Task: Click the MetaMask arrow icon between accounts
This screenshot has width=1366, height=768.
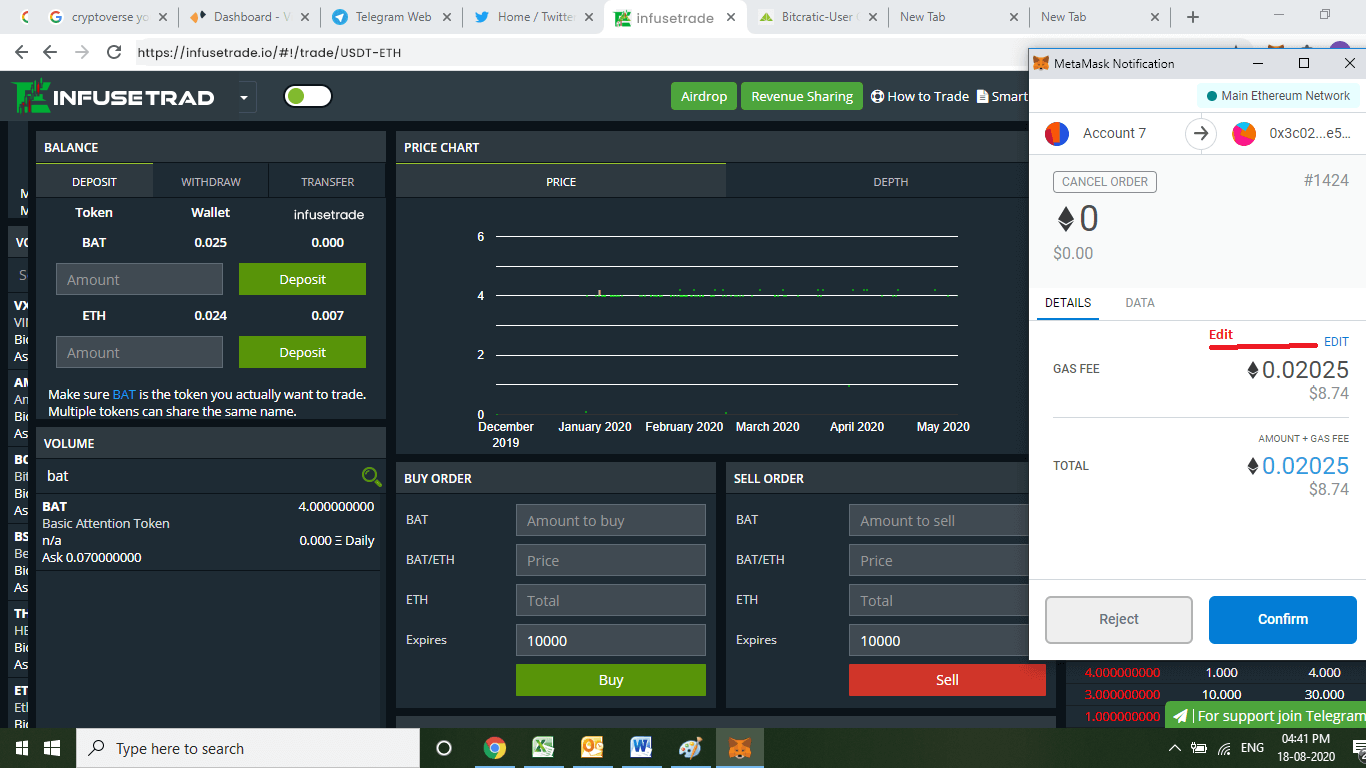Action: 1201,133
